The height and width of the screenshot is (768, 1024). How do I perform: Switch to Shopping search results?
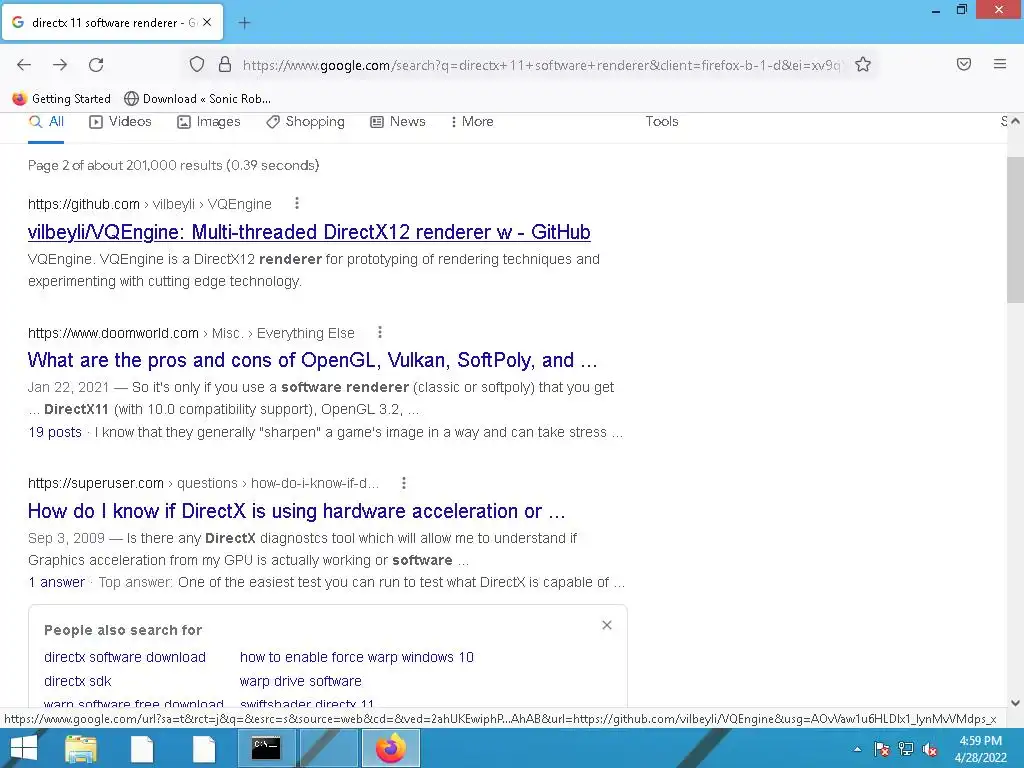tap(306, 121)
